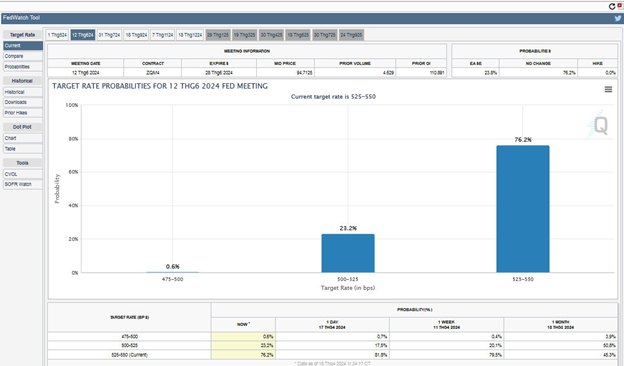This screenshot has width=624, height=366.
Task: Click the red plus icon beside refresh
Action: [620, 6]
